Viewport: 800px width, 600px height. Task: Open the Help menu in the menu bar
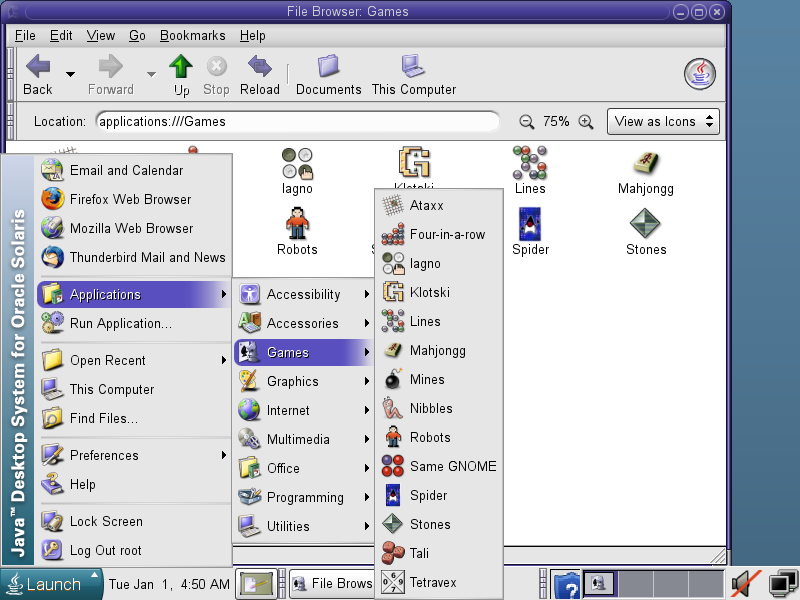[253, 36]
